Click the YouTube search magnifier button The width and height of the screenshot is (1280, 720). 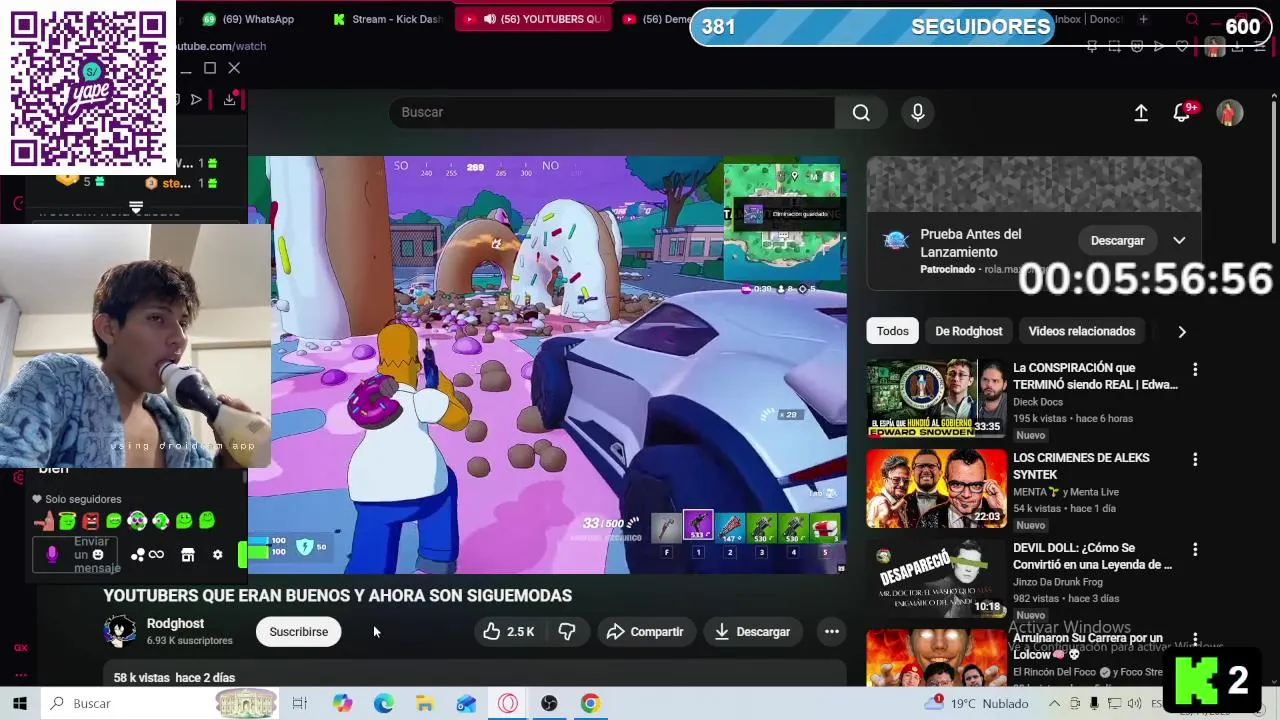click(861, 113)
